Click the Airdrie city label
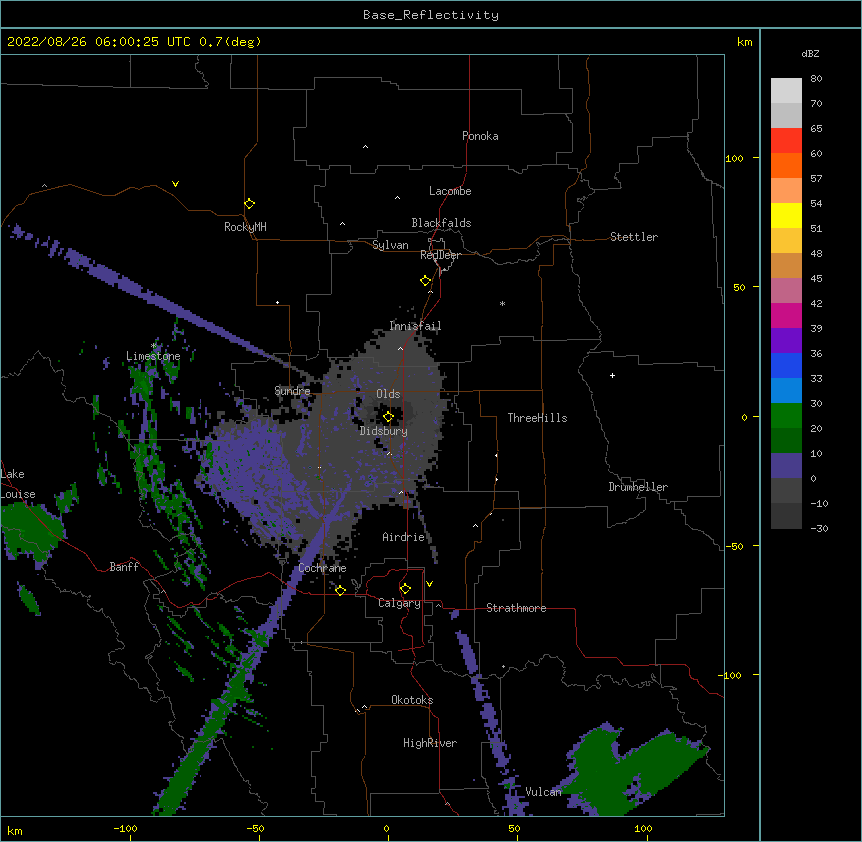 click(x=404, y=537)
